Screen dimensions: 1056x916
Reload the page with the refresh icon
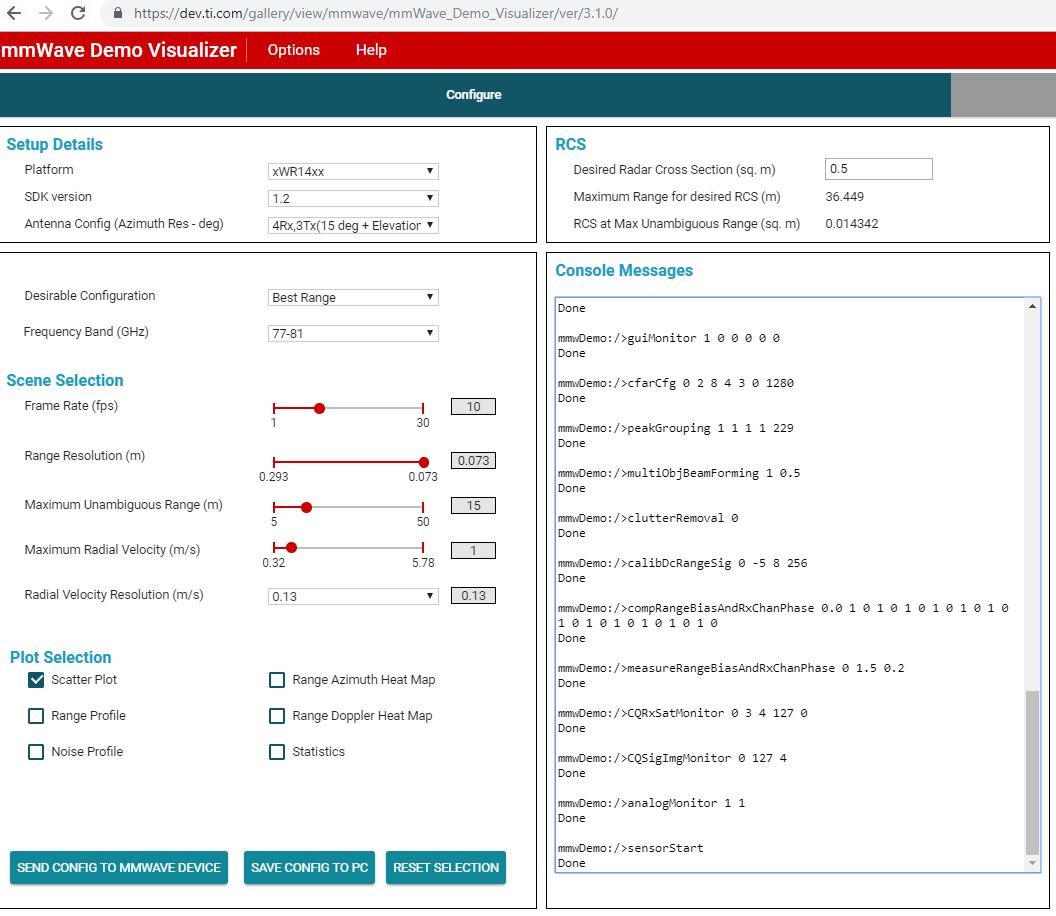tap(78, 13)
